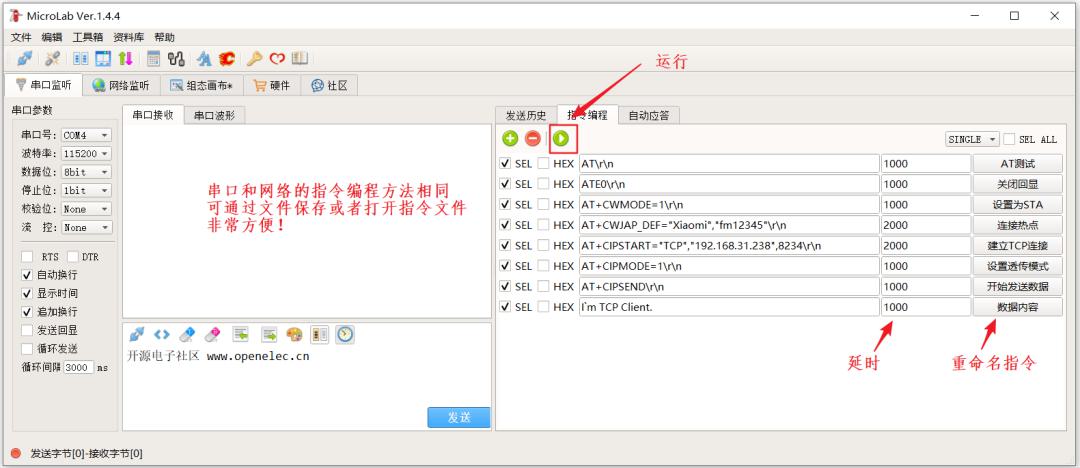Image resolution: width=1080 pixels, height=468 pixels.
Task: Click the 2000 delay field of AT+CWJAP_DEF row
Action: [926, 225]
